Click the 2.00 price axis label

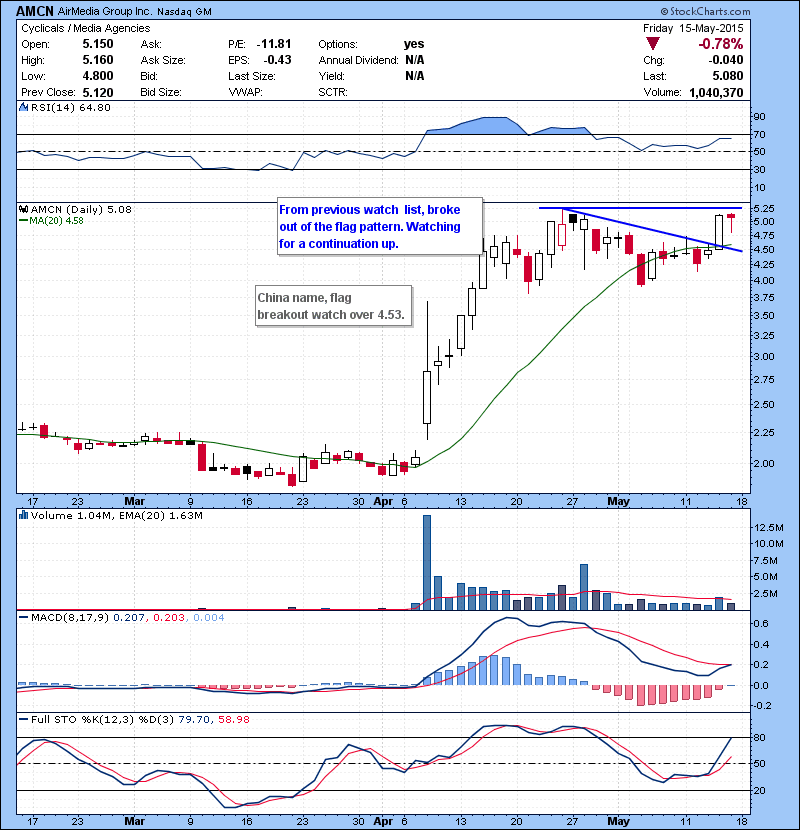tap(764, 463)
